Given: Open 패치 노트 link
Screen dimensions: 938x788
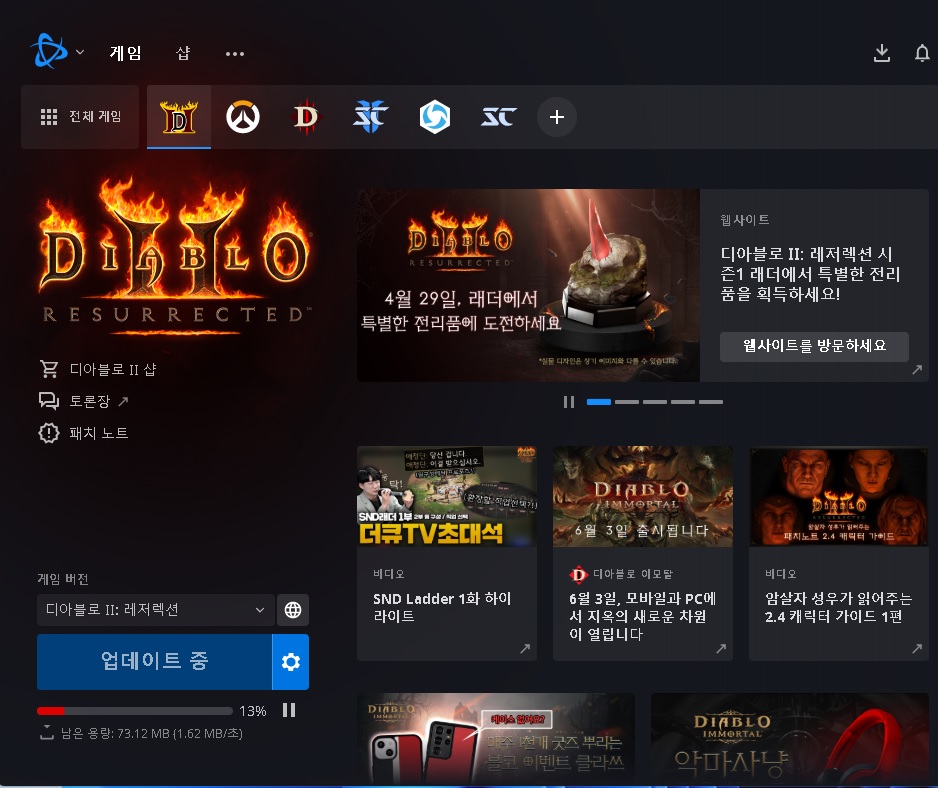Looking at the screenshot, I should point(99,433).
